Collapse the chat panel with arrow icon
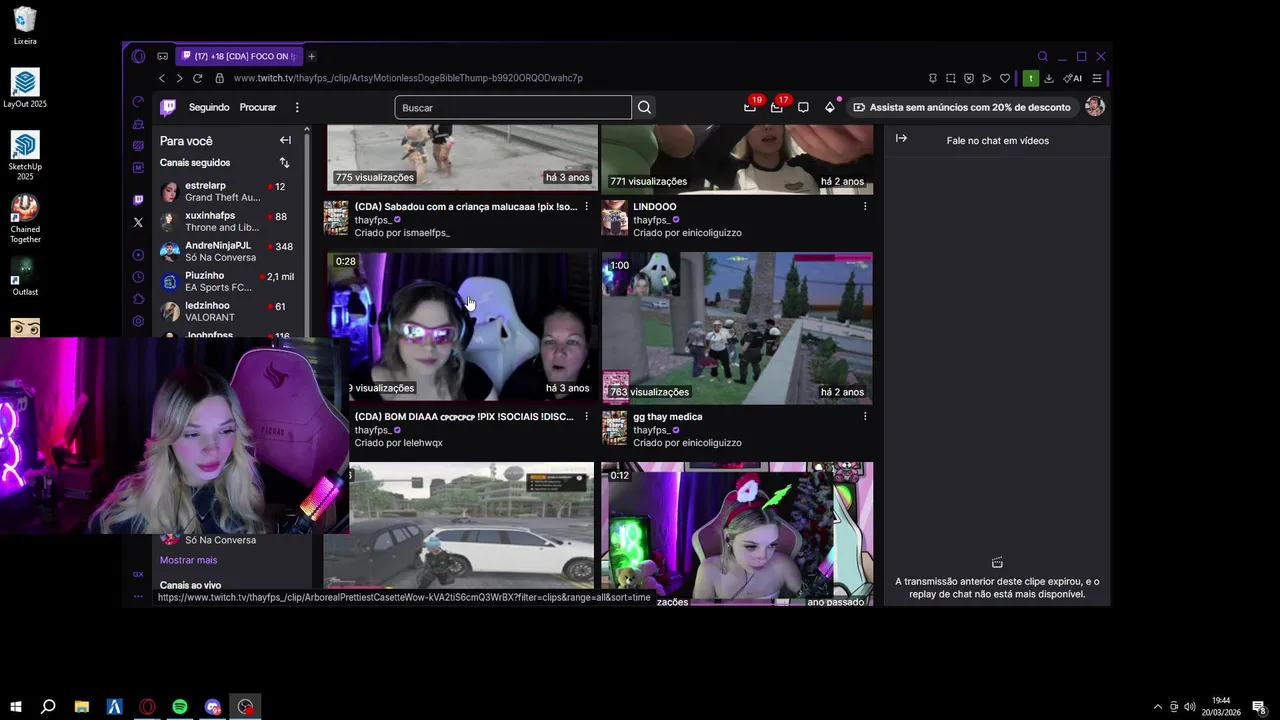This screenshot has width=1280, height=720. pyautogui.click(x=901, y=139)
